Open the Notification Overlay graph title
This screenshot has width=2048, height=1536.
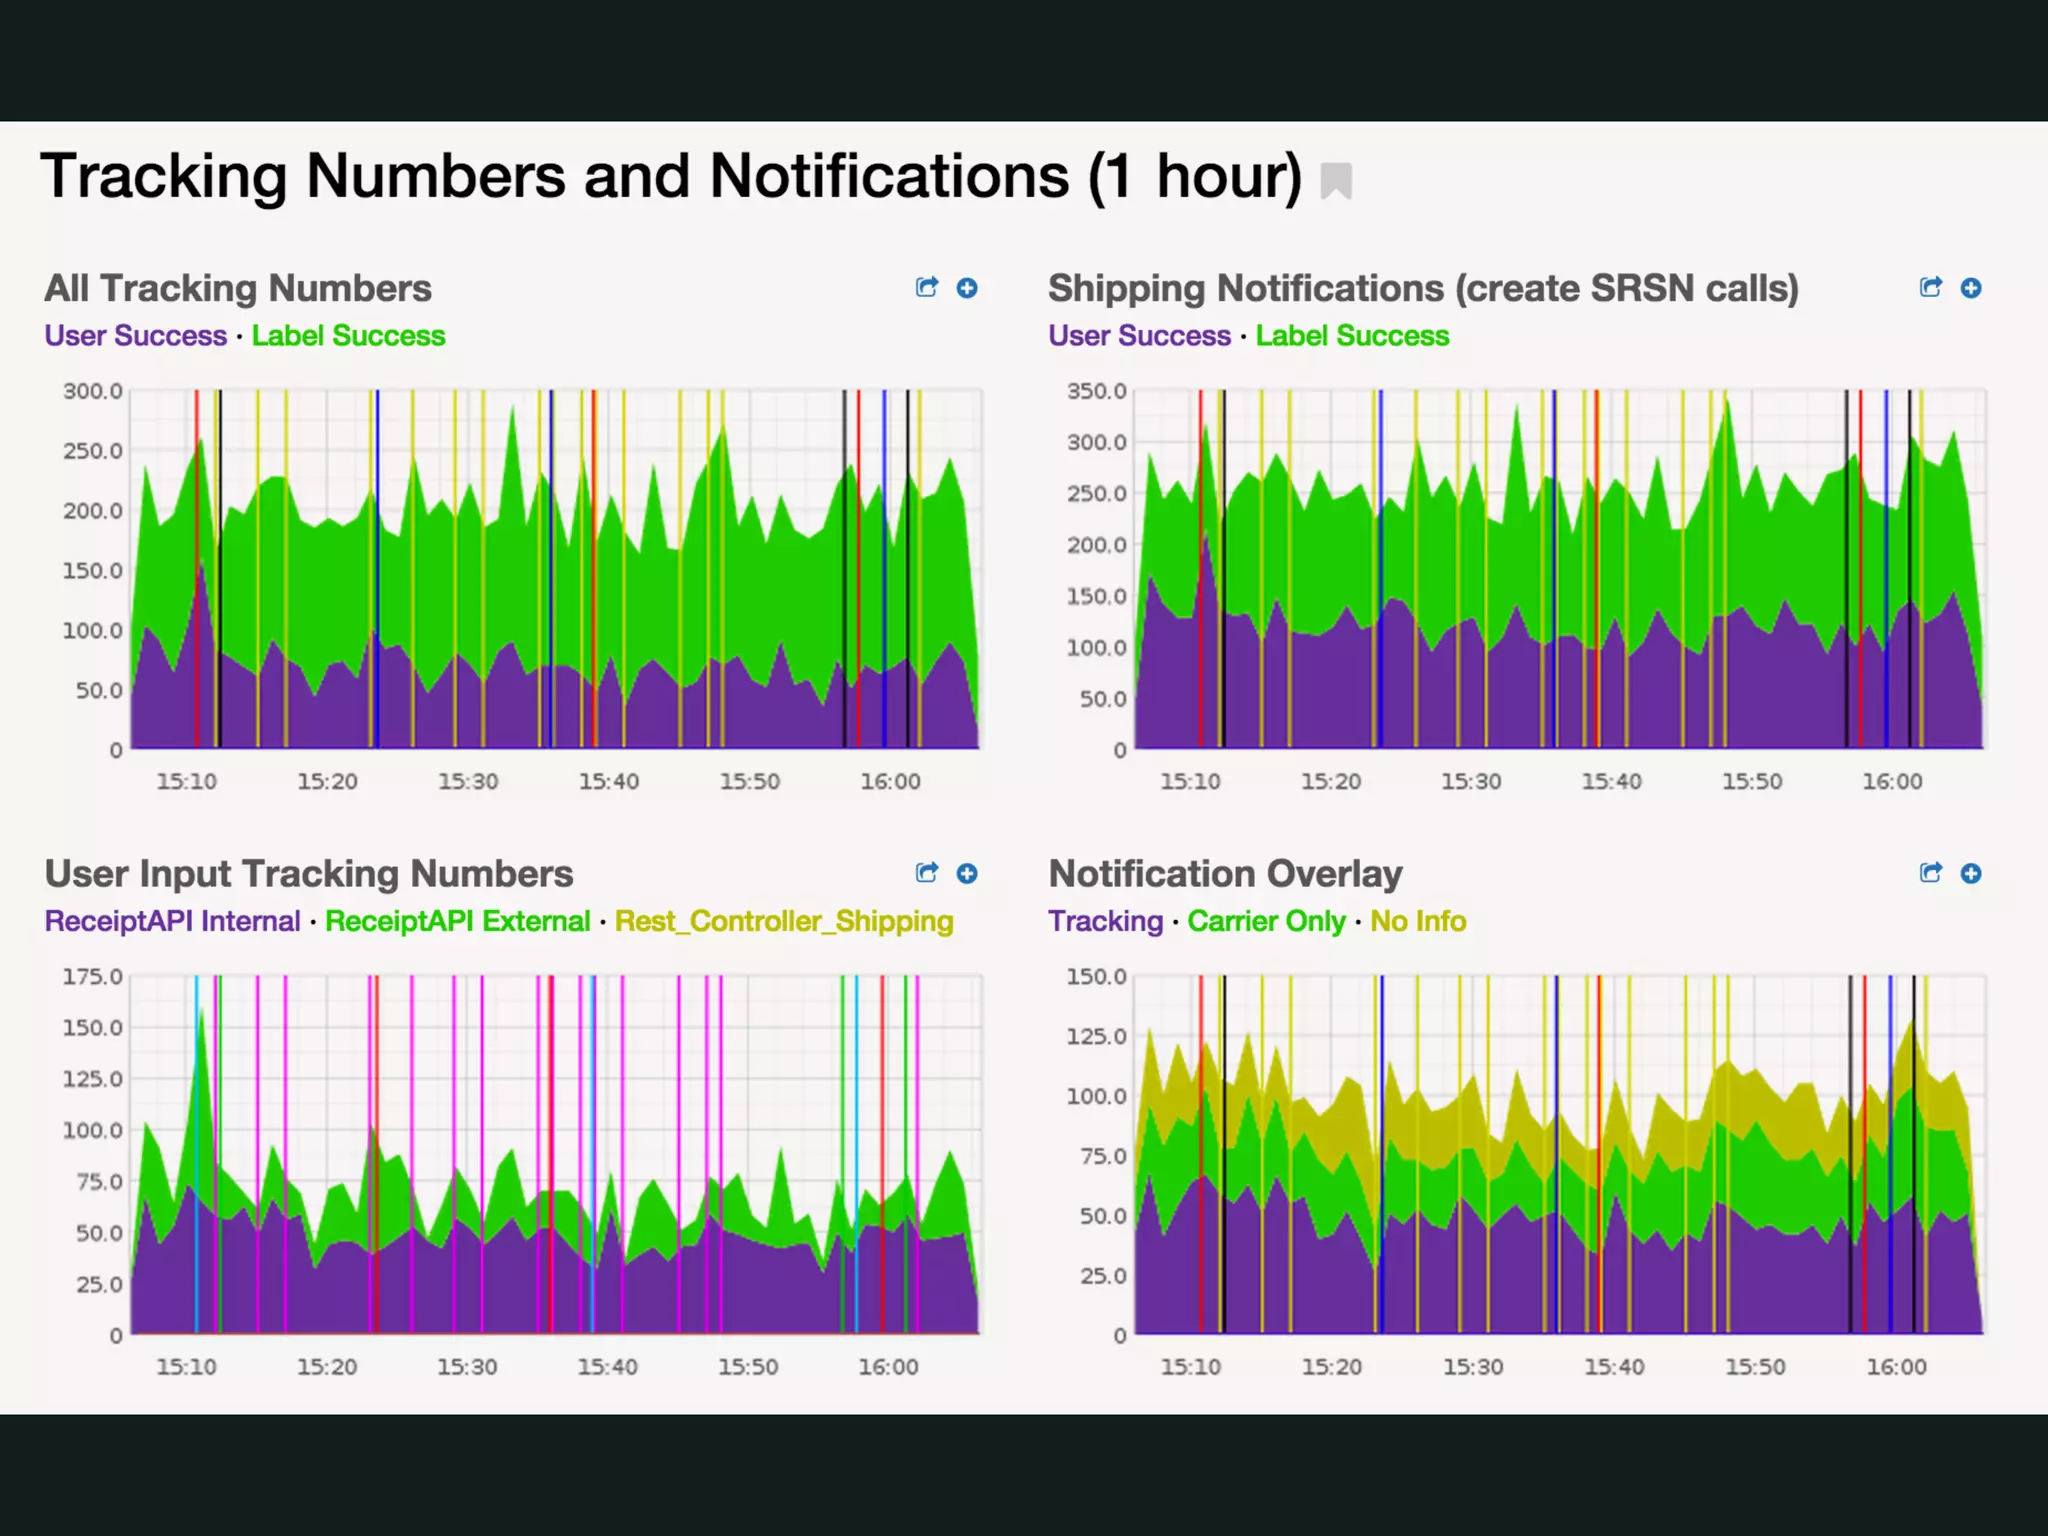[x=1225, y=874]
